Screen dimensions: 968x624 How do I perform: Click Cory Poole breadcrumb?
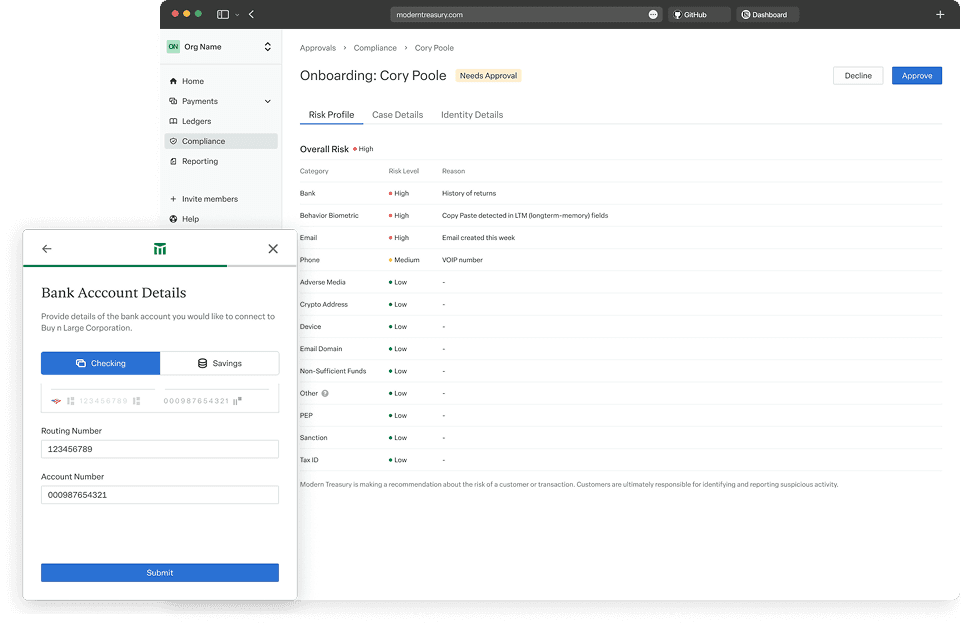tap(434, 48)
